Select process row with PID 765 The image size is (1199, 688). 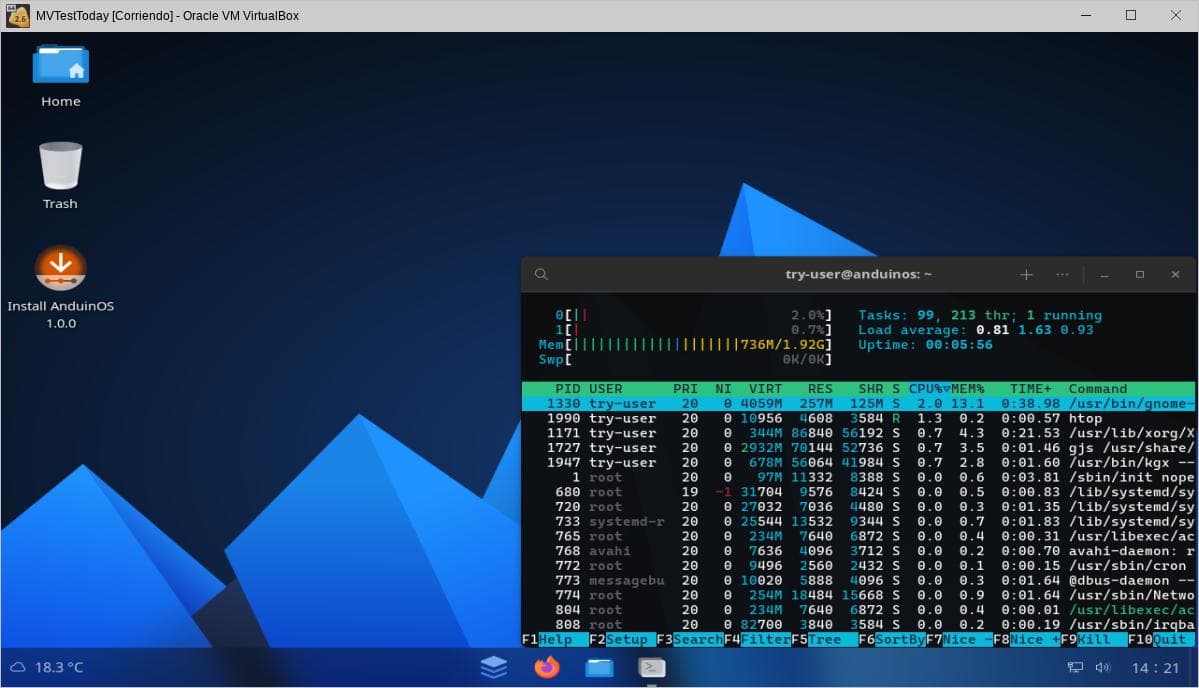(x=859, y=536)
